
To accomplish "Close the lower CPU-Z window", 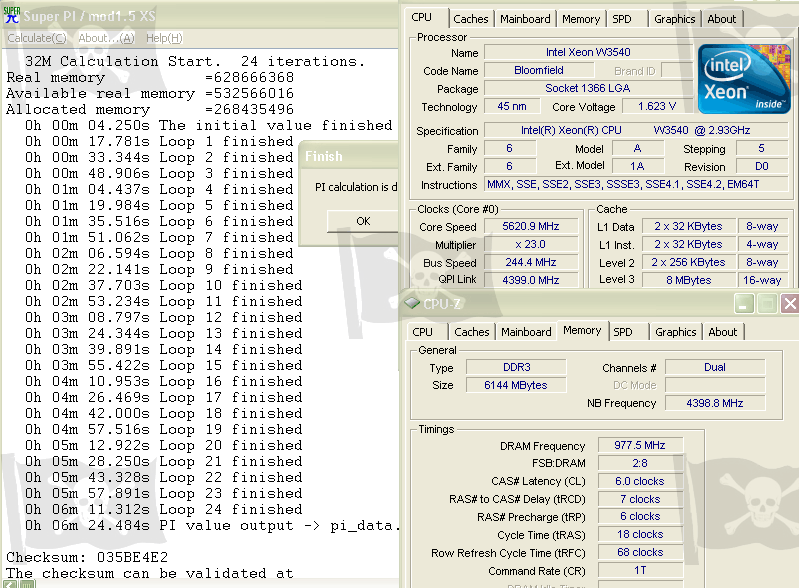I will click(789, 304).
